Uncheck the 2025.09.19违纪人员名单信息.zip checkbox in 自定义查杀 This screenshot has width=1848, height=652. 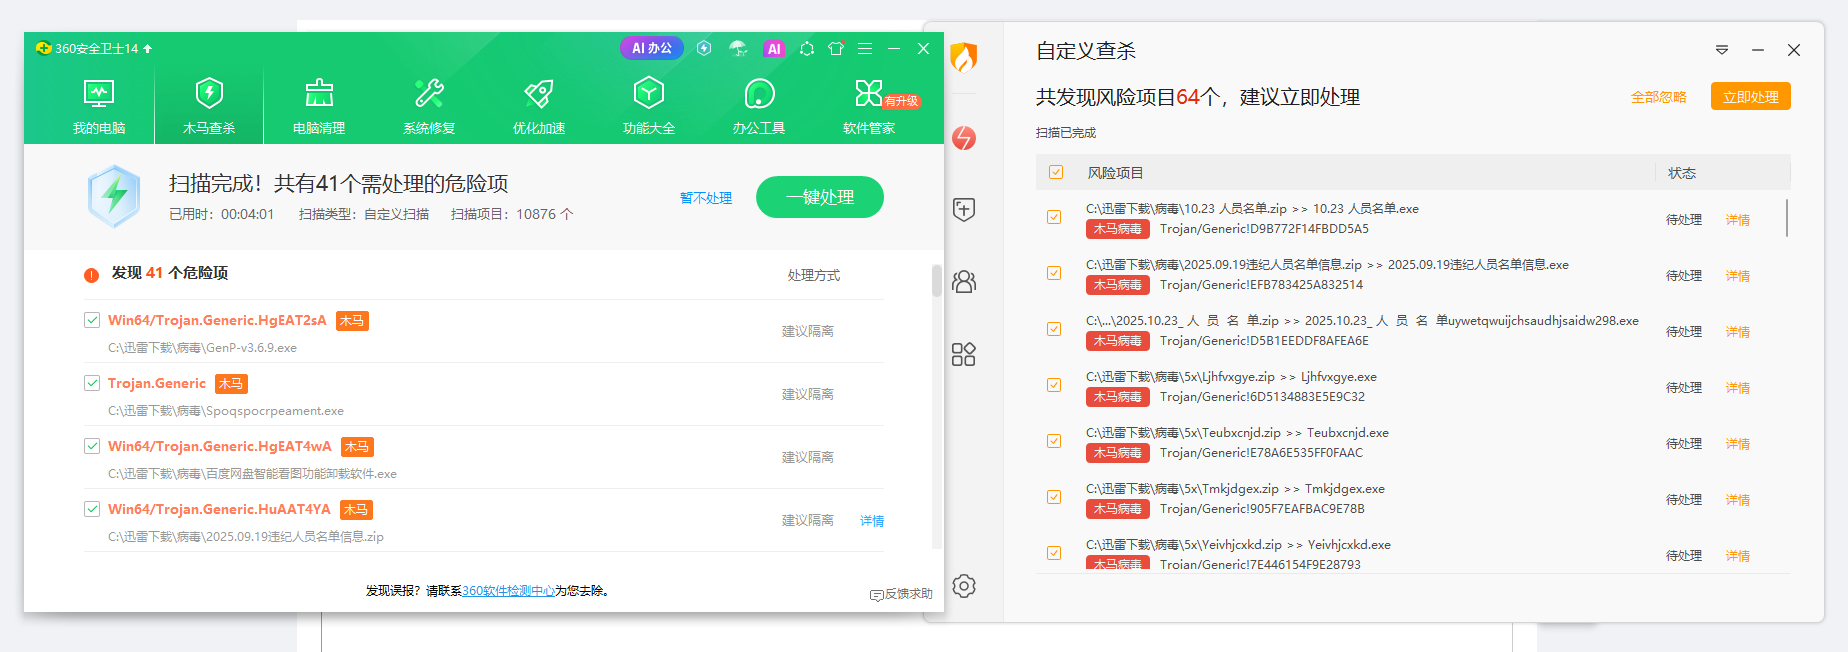click(x=1054, y=273)
